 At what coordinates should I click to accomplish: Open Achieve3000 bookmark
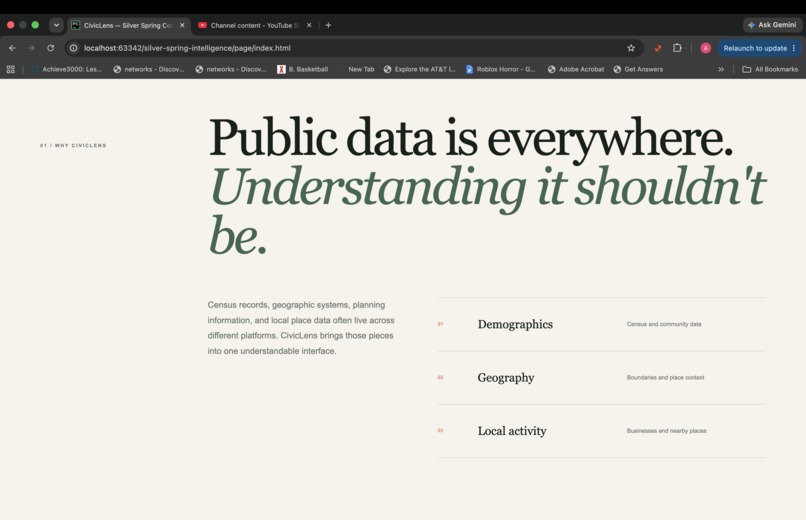pos(66,69)
